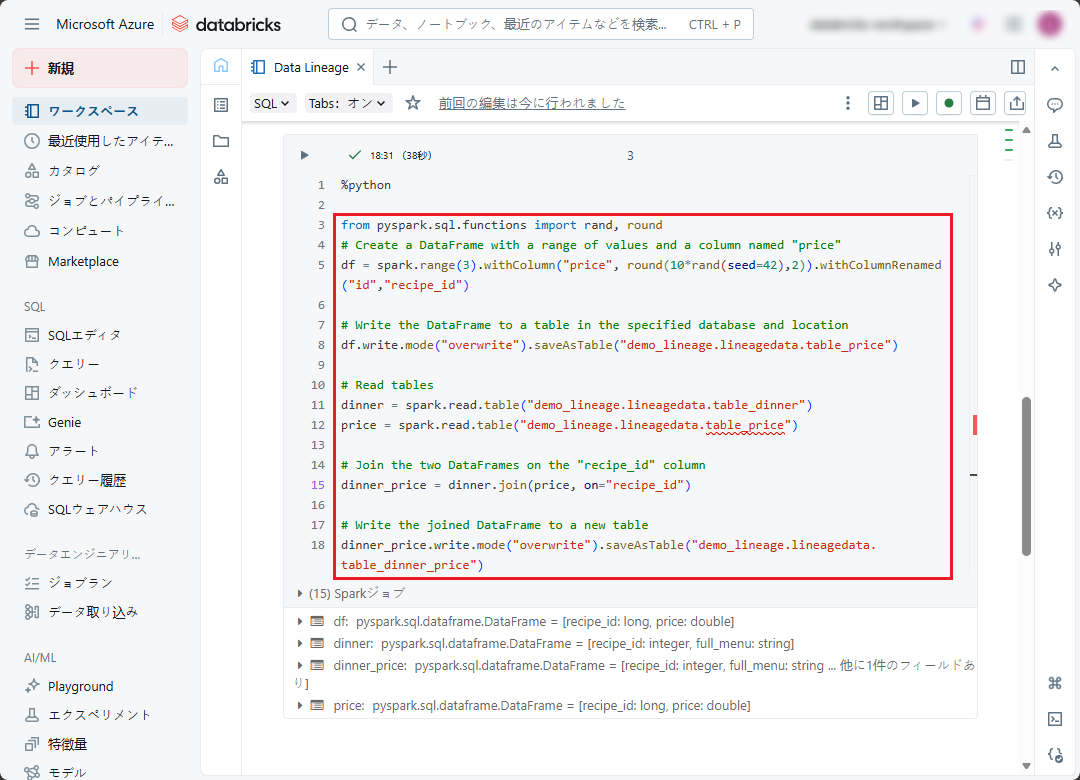The image size is (1080, 780).
Task: Click the share notebook icon
Action: tap(1016, 103)
